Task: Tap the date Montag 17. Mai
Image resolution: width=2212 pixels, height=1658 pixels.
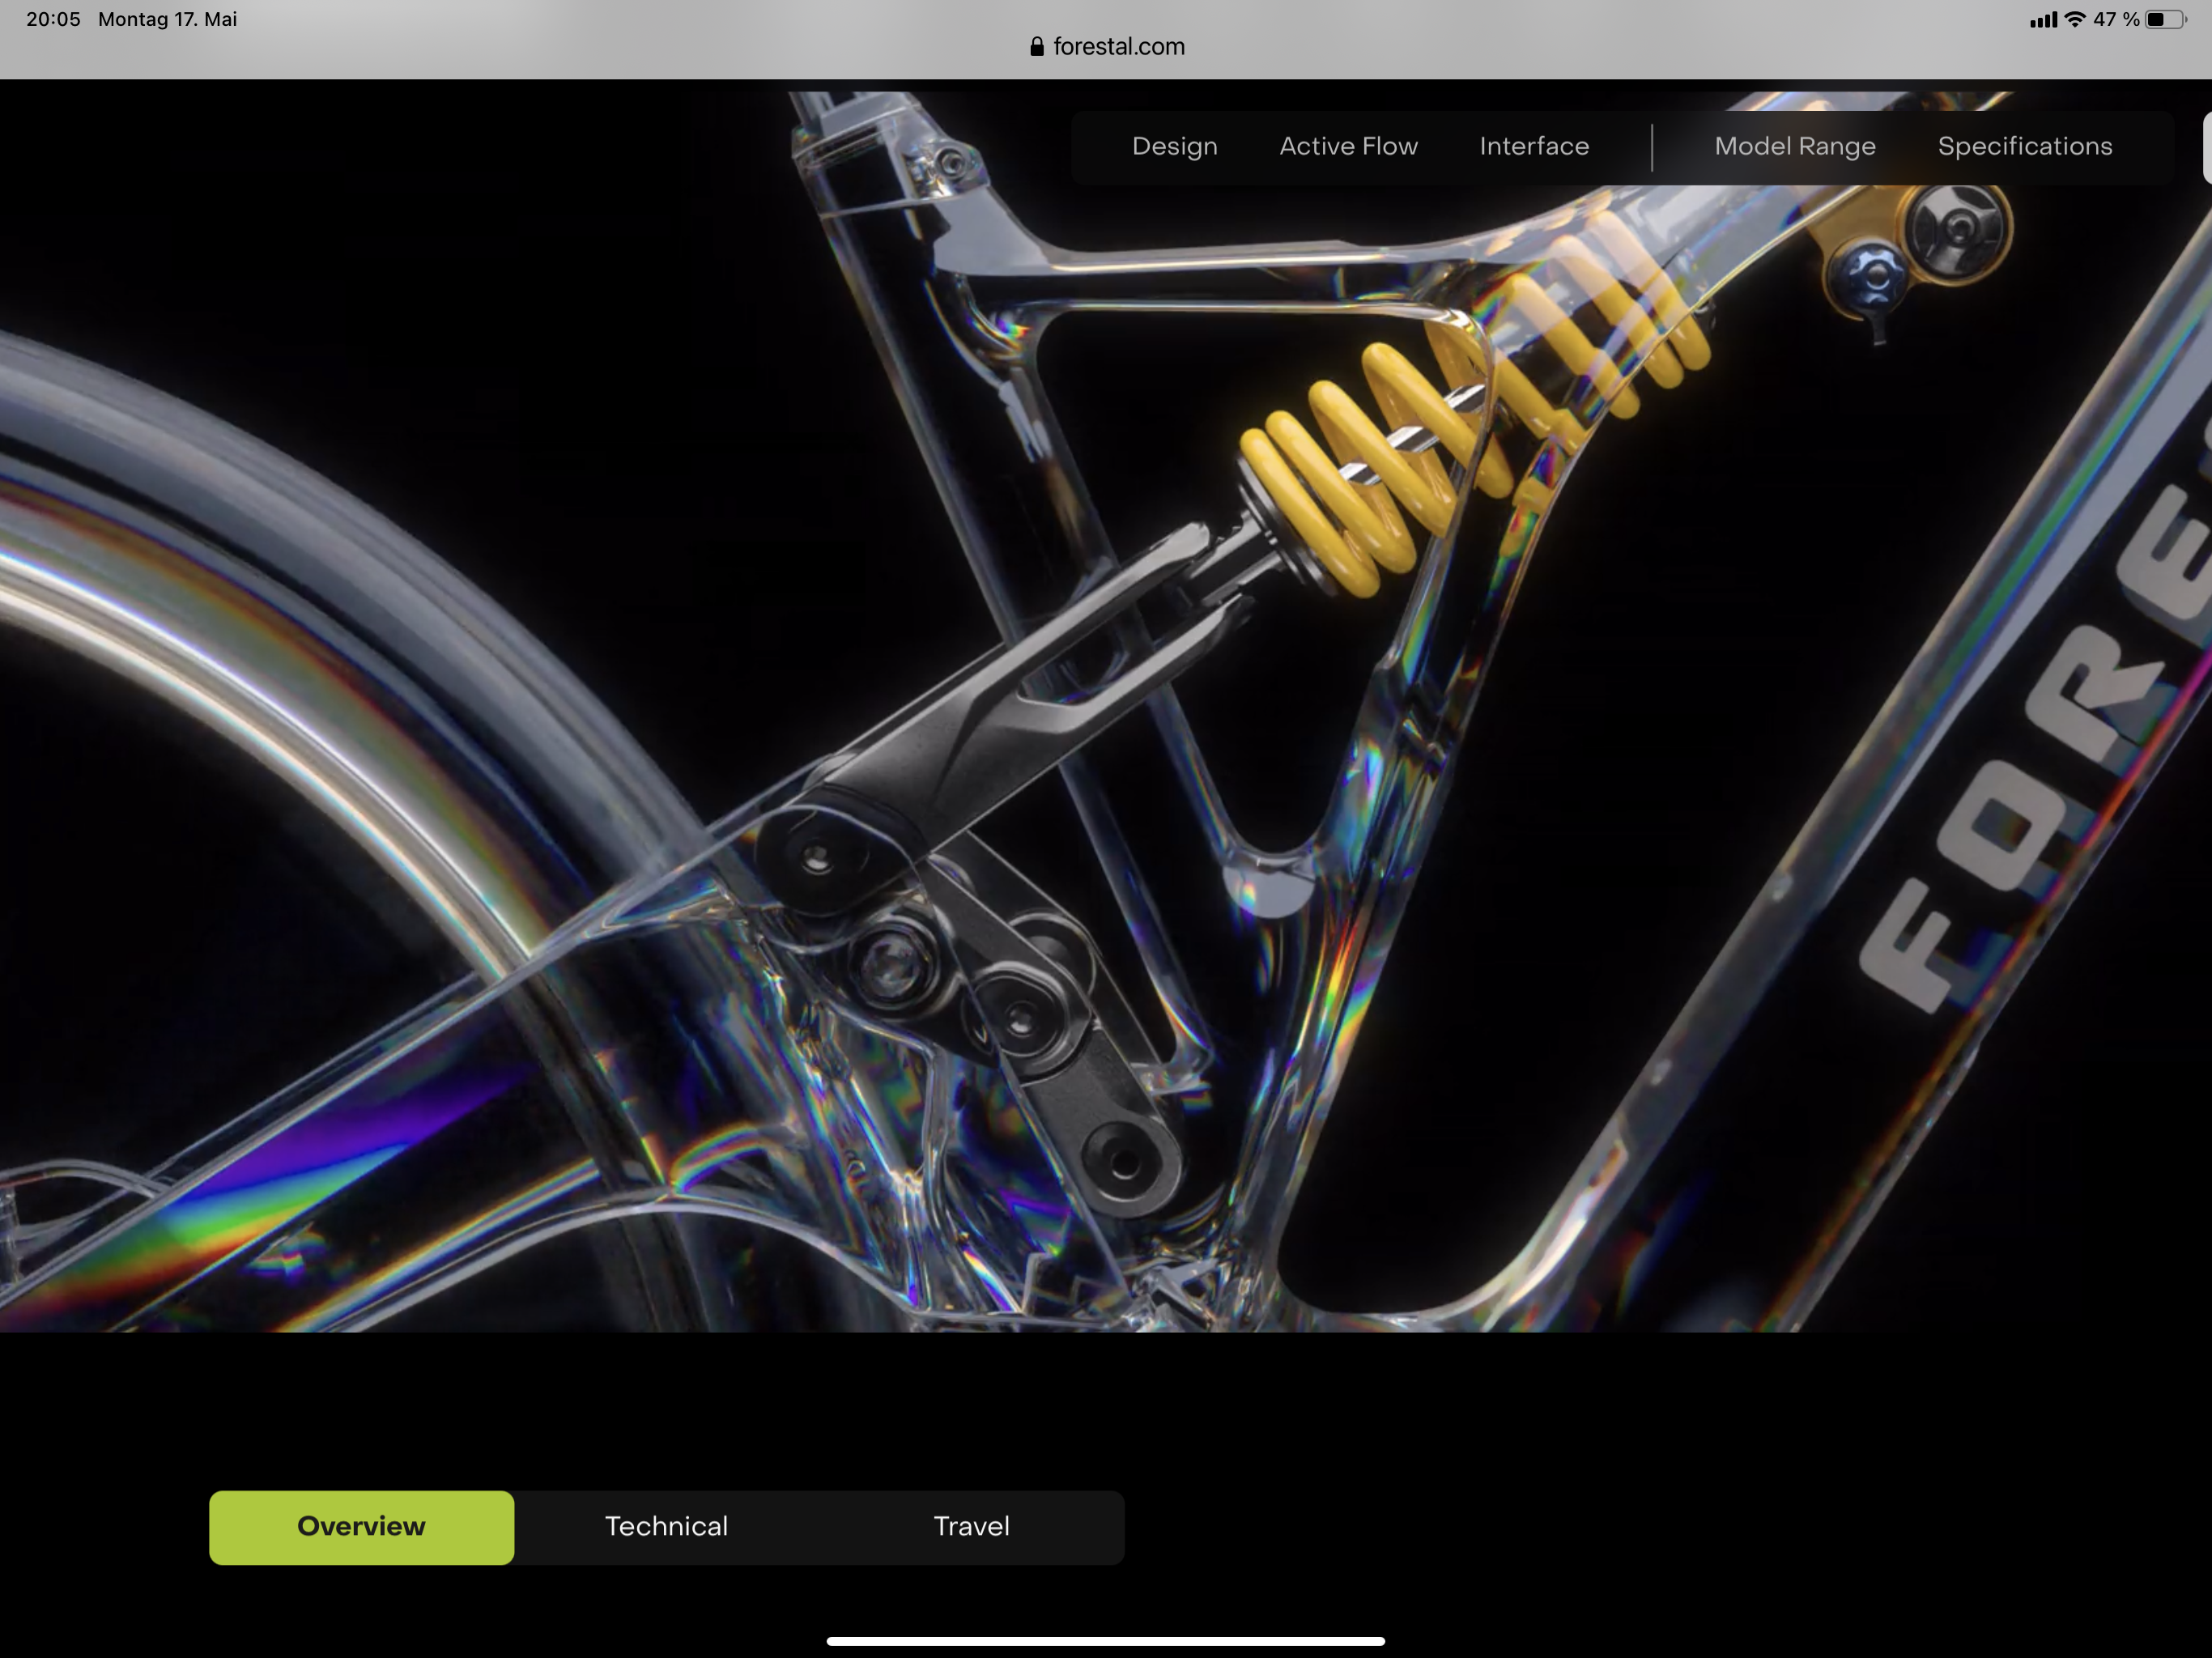Action: point(167,19)
